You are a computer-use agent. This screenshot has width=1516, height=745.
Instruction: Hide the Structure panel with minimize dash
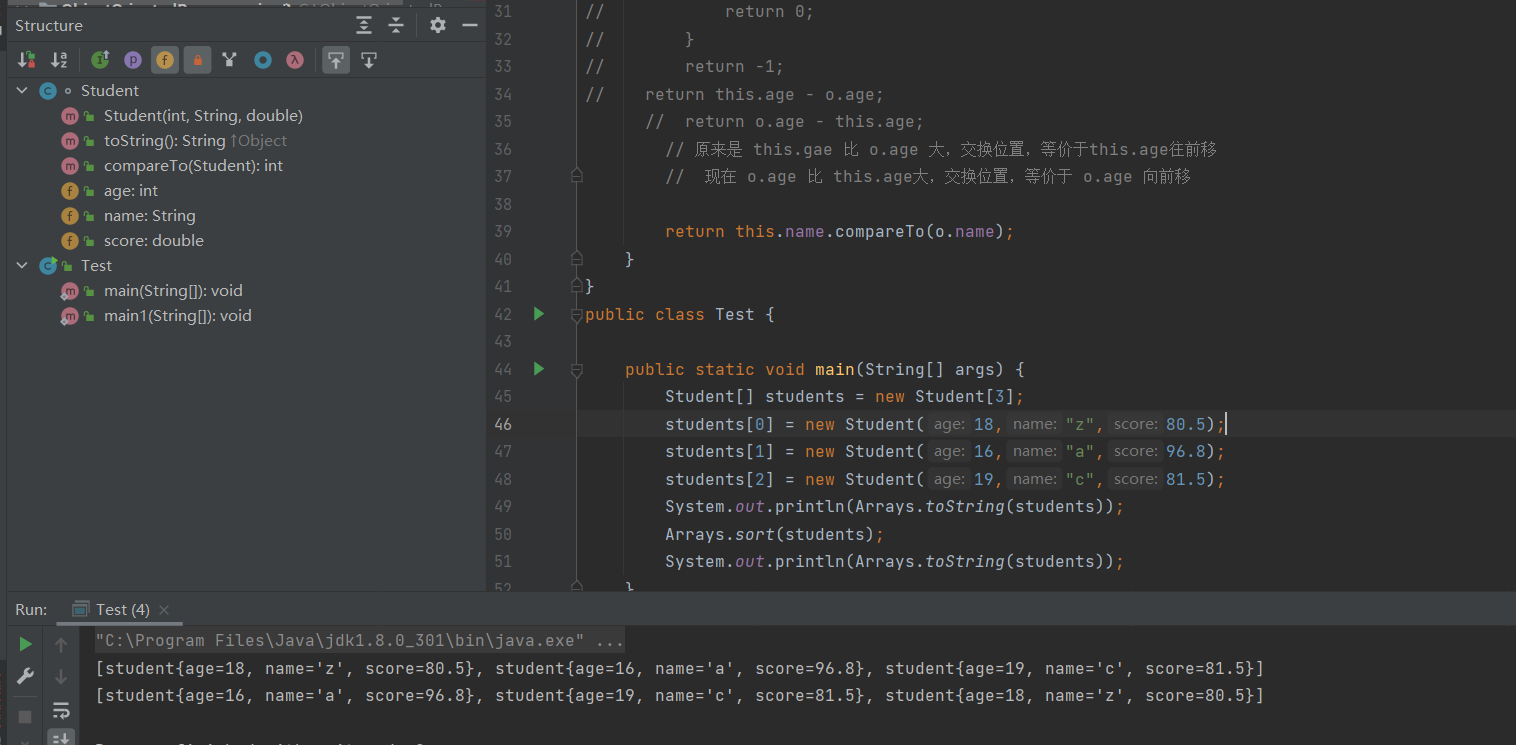(x=469, y=25)
